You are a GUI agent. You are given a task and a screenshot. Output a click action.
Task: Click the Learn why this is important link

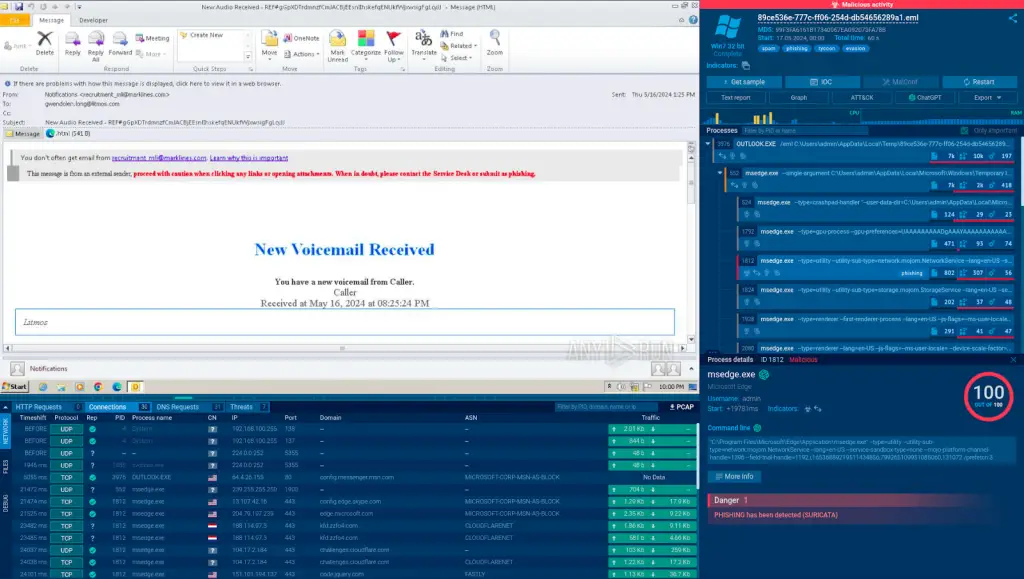click(249, 158)
